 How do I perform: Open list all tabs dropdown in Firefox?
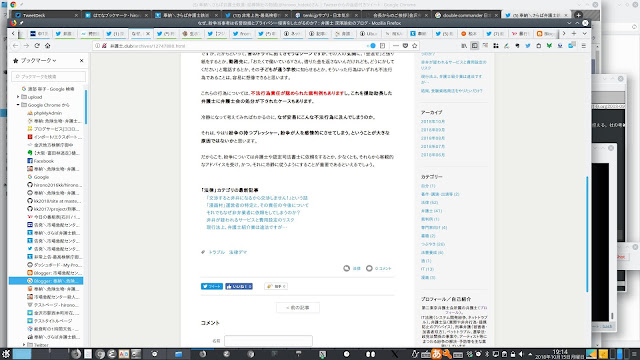click(584, 33)
